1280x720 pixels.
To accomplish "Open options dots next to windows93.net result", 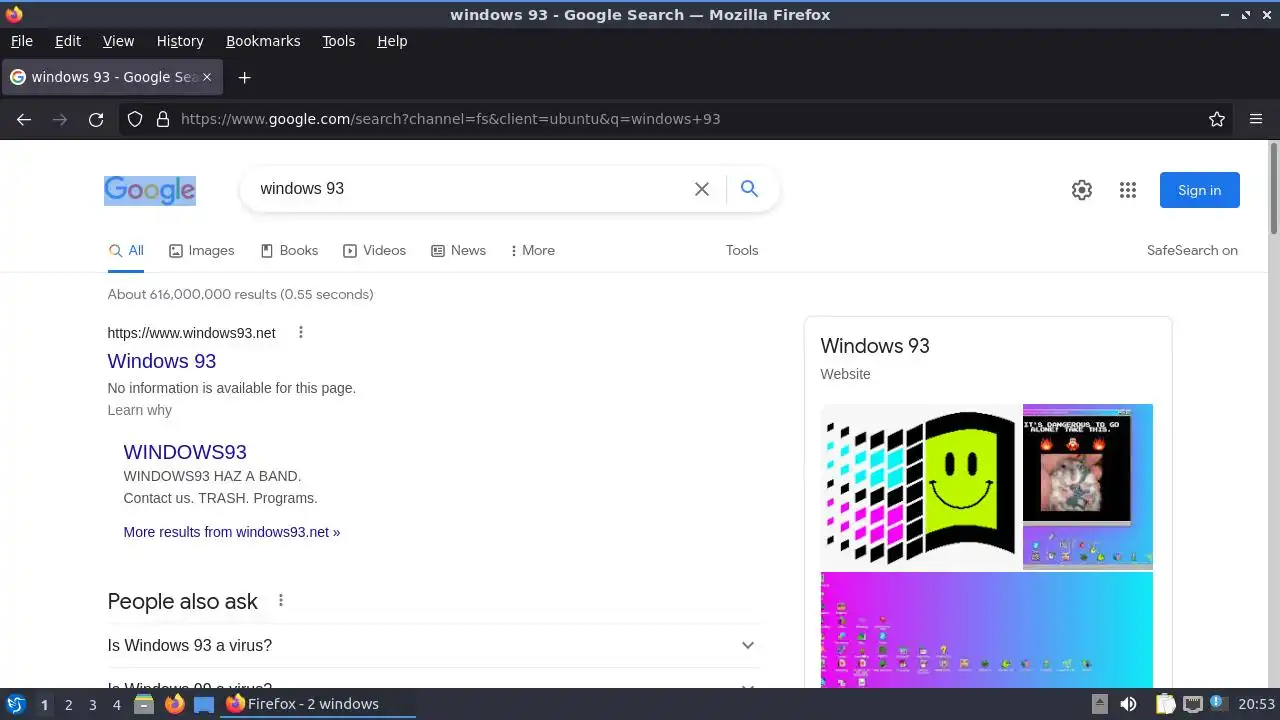I will point(300,332).
